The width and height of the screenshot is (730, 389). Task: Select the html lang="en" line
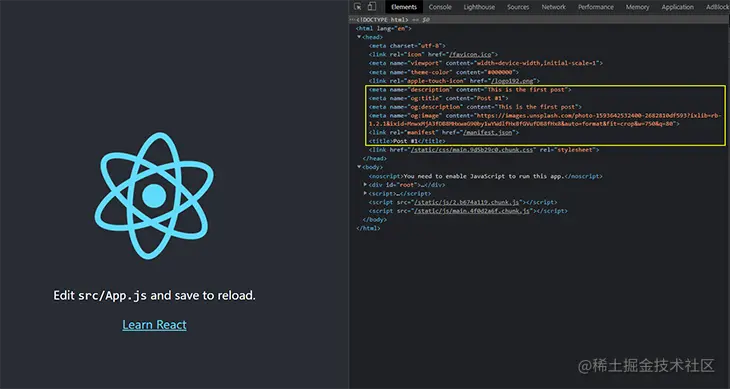(x=384, y=28)
